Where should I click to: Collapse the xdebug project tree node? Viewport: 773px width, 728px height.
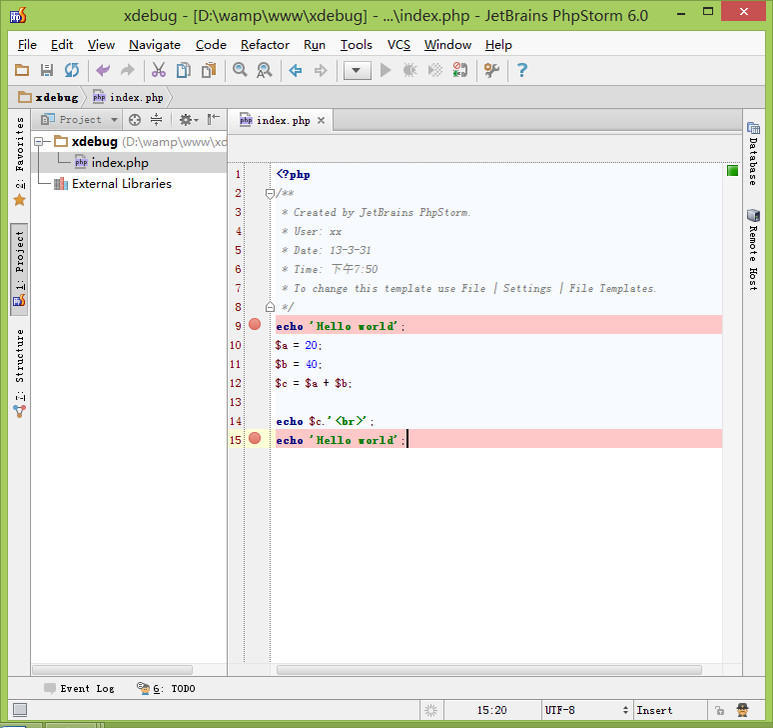(x=38, y=142)
